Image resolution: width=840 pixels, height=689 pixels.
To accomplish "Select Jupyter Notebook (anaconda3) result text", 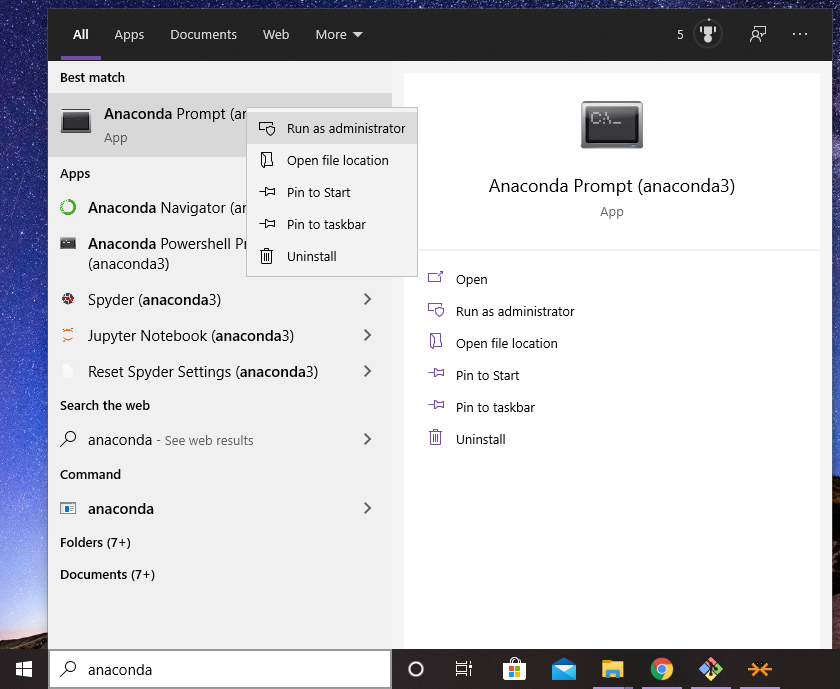I will coord(191,336).
